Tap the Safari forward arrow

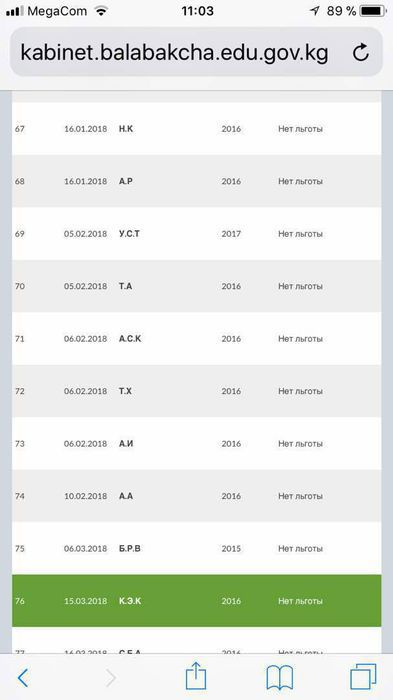pyautogui.click(x=110, y=679)
